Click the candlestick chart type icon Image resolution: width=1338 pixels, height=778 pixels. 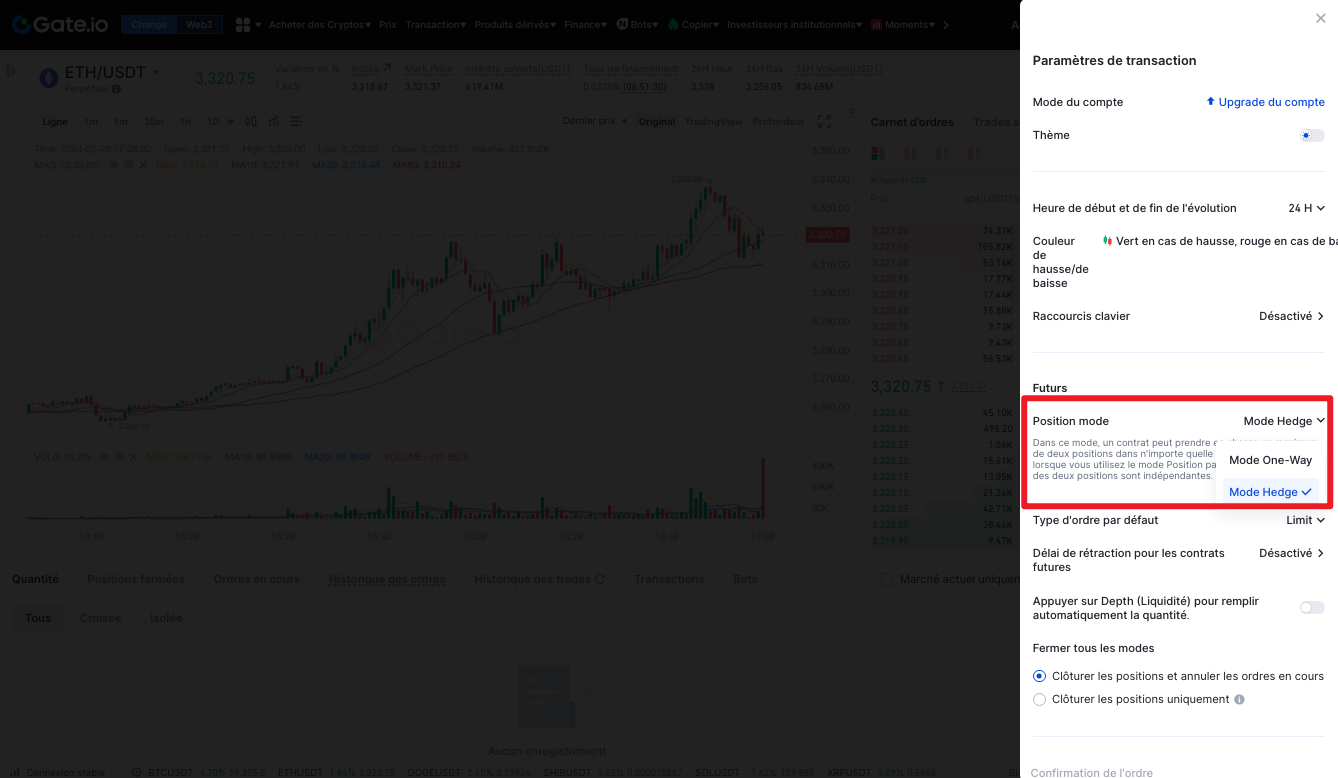(x=250, y=122)
